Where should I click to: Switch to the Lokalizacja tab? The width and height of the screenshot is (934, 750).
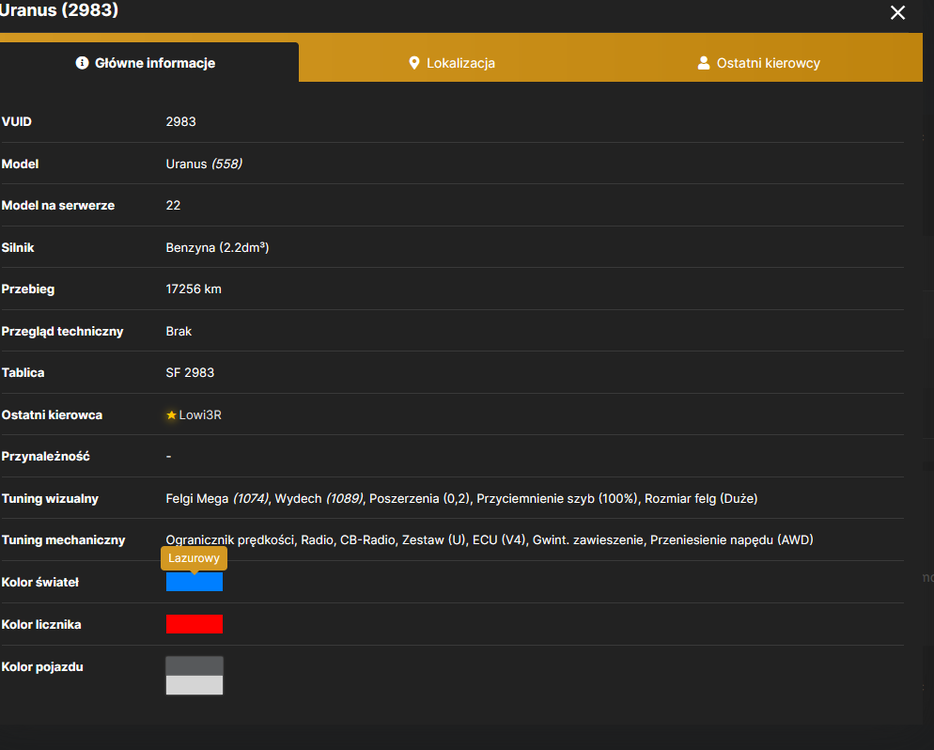452,63
